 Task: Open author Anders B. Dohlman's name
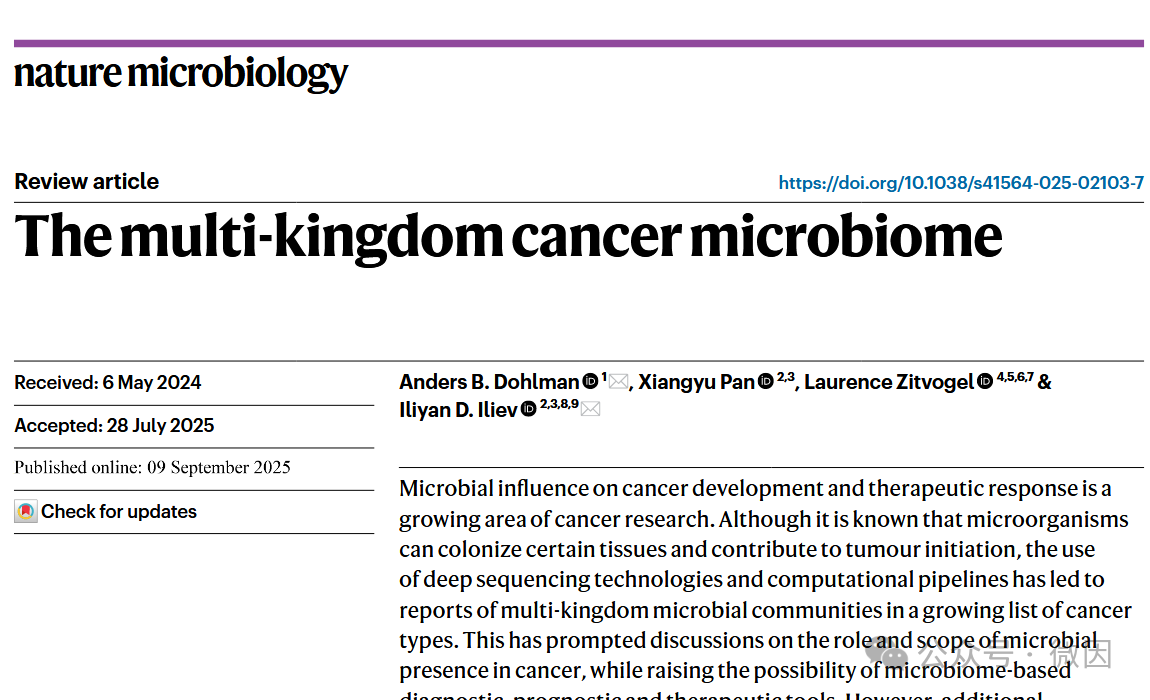pos(489,382)
